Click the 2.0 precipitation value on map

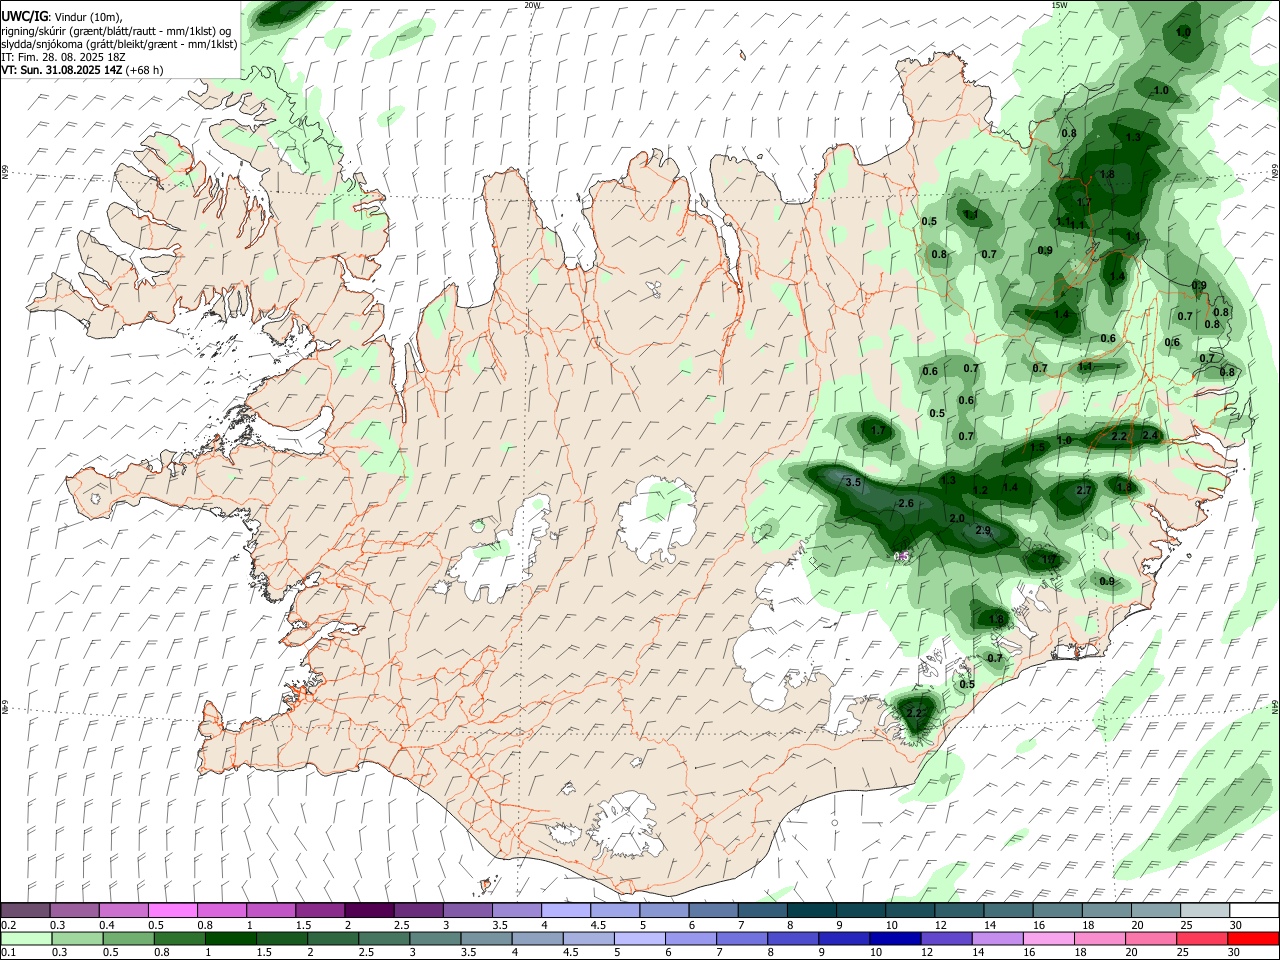click(x=957, y=519)
